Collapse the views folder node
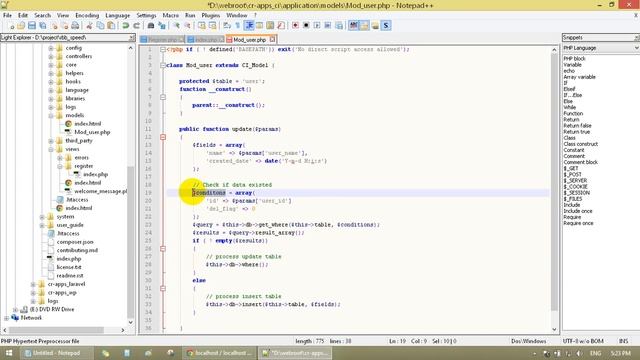Viewport: 640px width, 360px height. (51, 149)
